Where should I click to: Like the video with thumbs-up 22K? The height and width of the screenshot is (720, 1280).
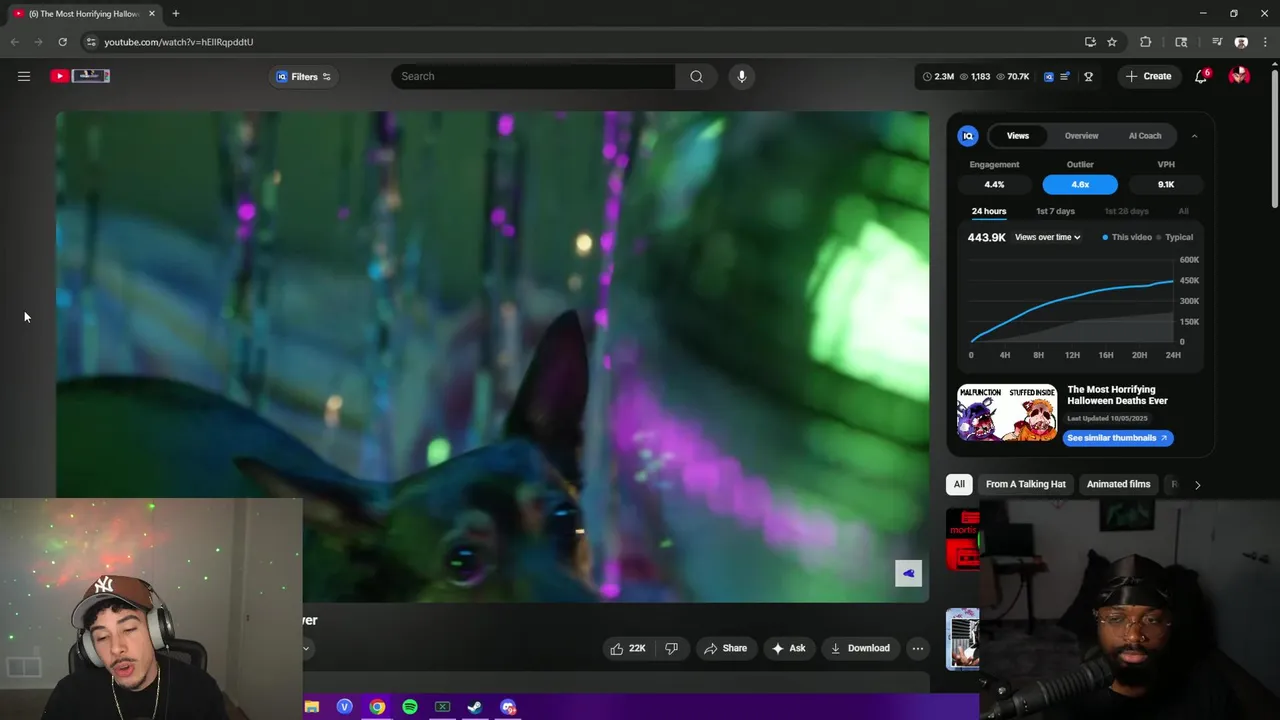point(628,648)
